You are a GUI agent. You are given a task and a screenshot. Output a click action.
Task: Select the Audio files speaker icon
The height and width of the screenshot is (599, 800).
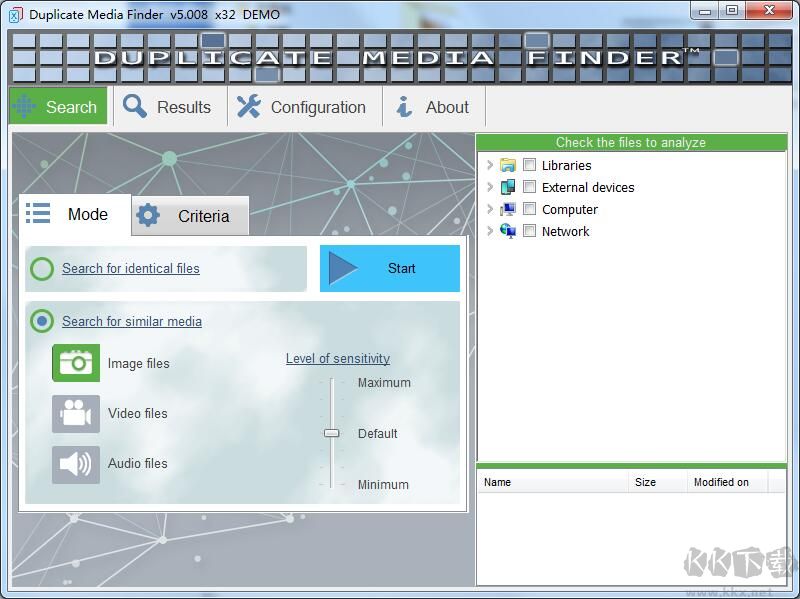(76, 464)
